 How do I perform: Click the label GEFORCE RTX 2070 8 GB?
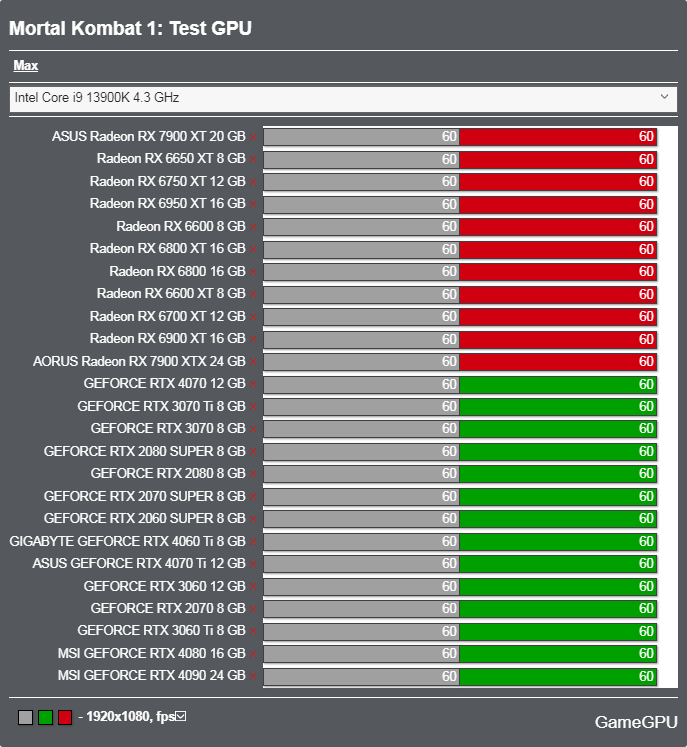click(168, 608)
